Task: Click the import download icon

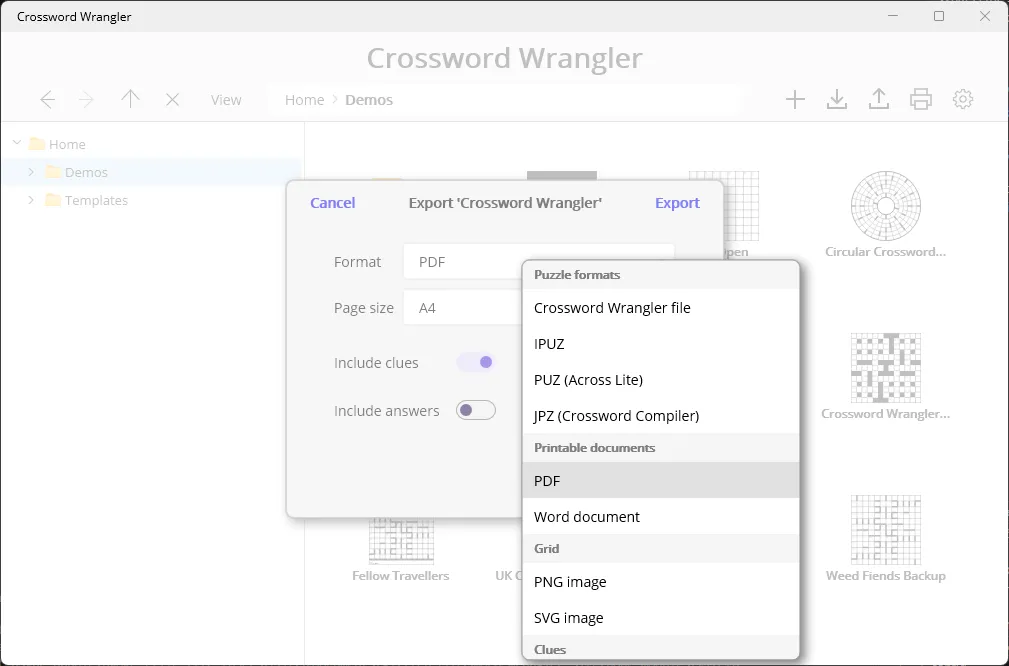Action: (x=837, y=99)
